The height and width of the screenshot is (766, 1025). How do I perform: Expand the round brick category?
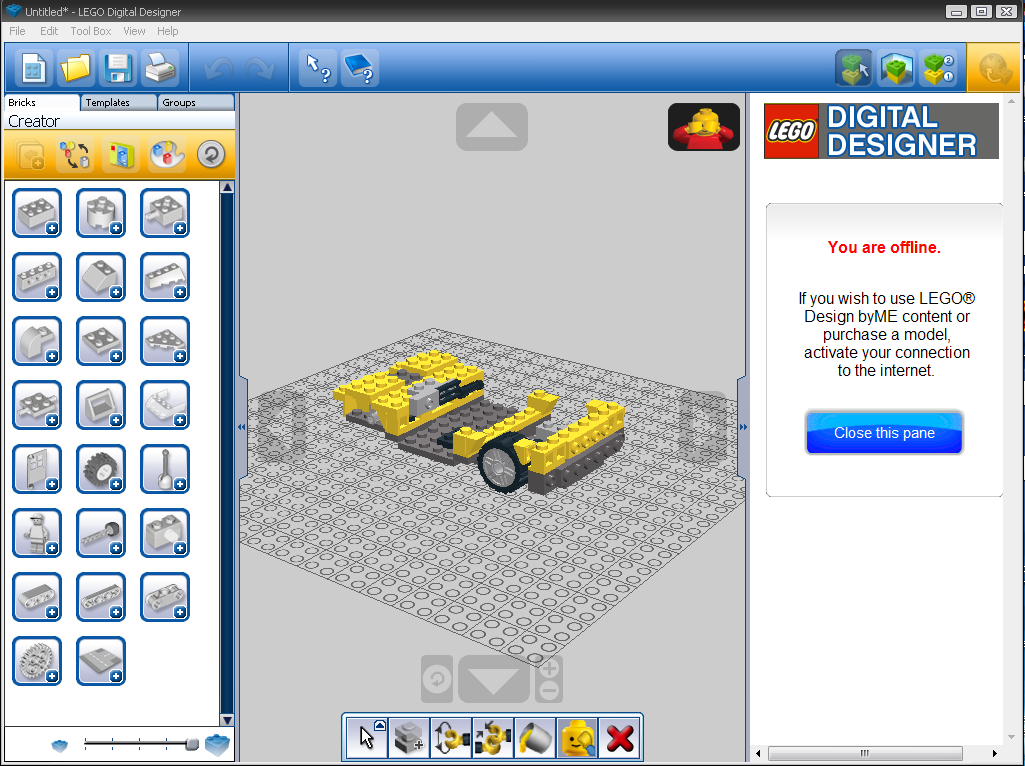tap(101, 213)
